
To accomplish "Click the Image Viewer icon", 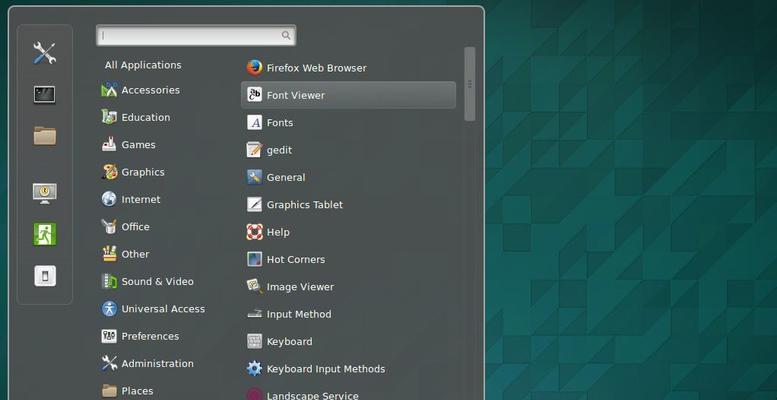I will pyautogui.click(x=255, y=286).
